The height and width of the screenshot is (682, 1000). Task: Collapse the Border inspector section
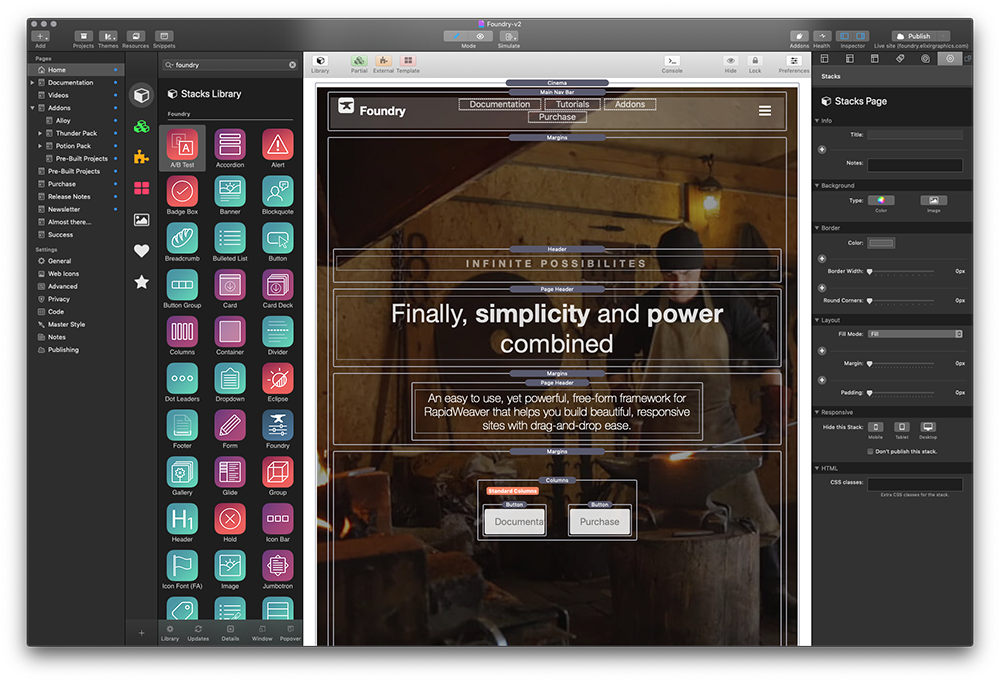(817, 228)
